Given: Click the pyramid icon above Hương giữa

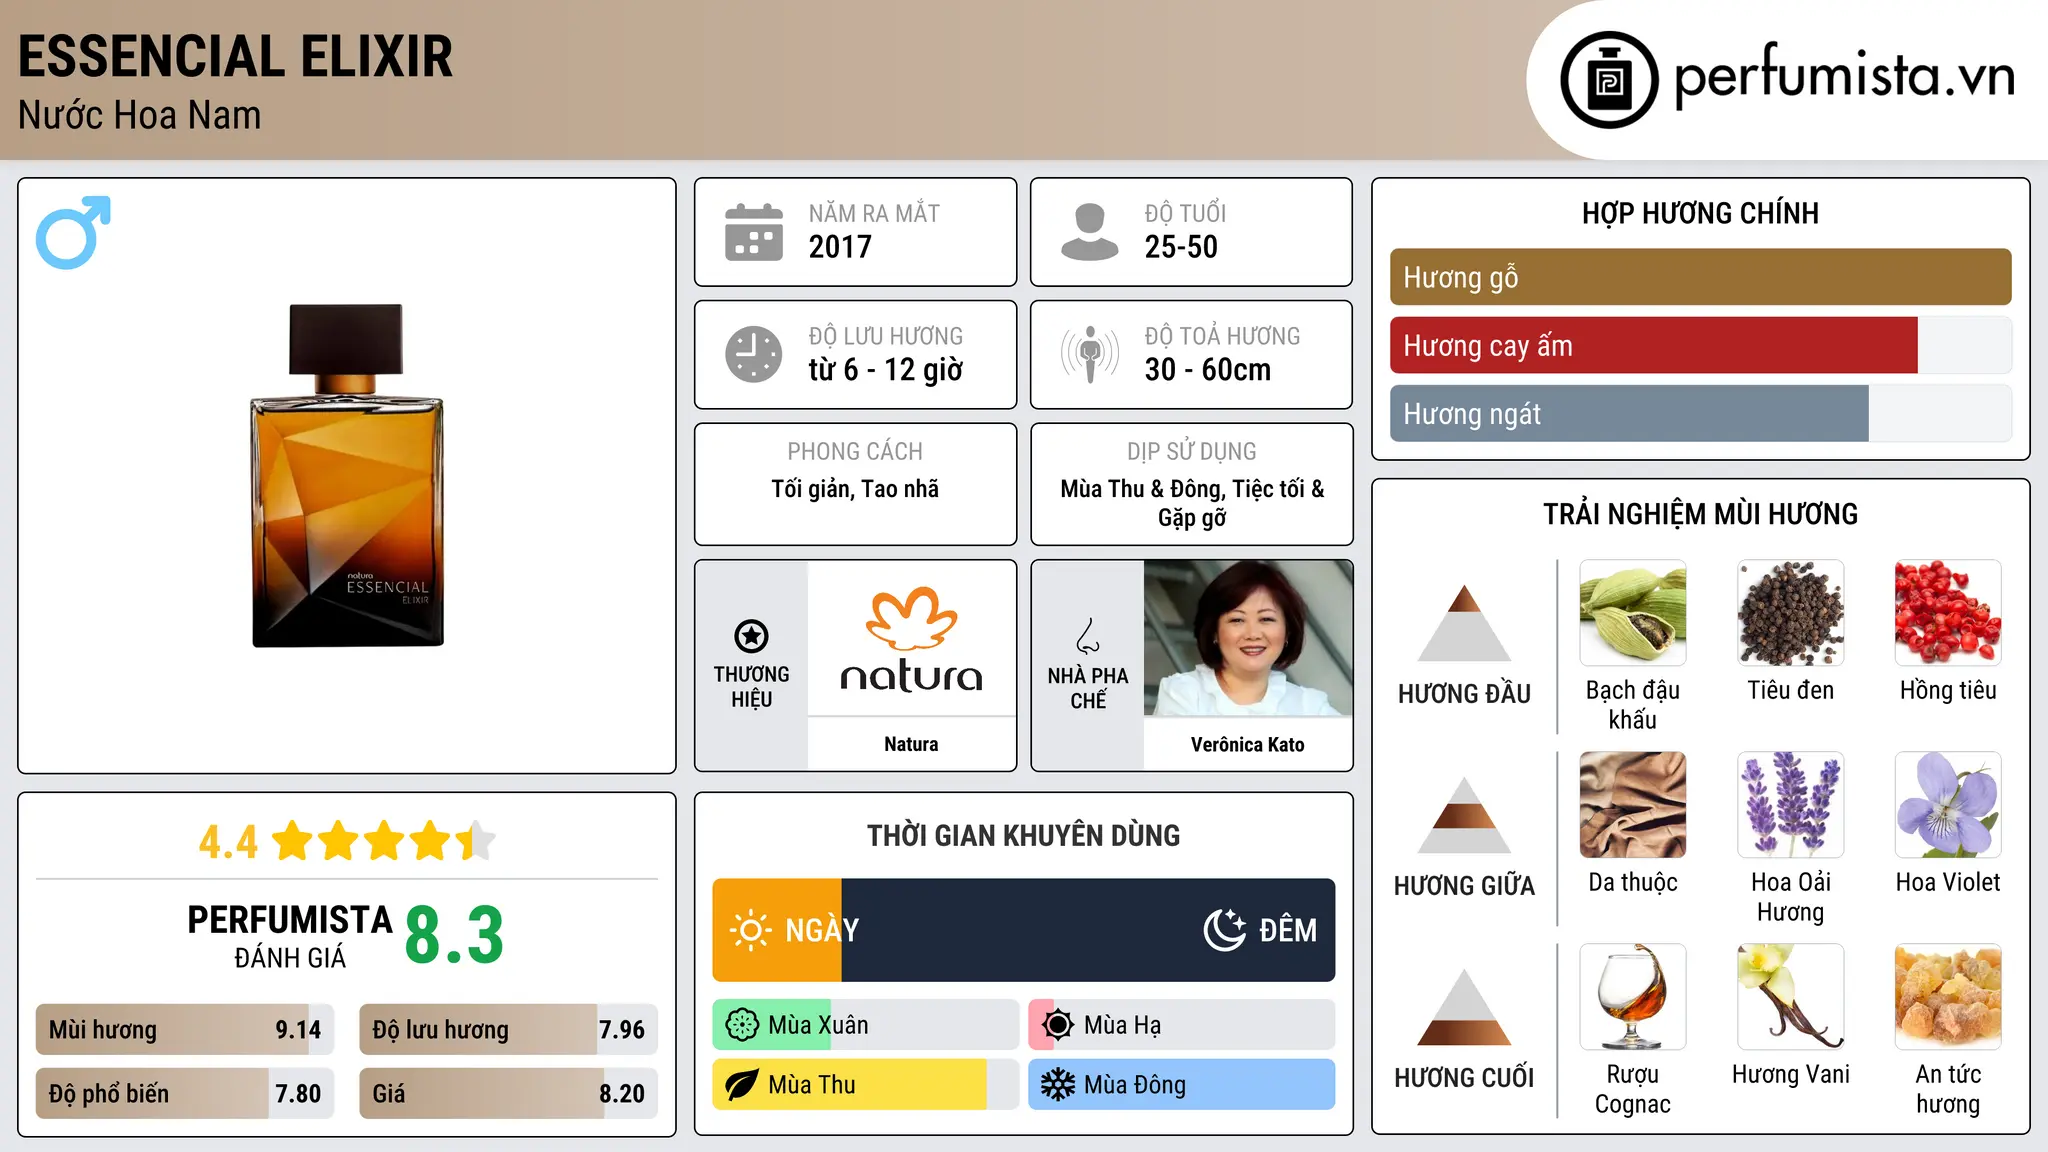Looking at the screenshot, I should click(1464, 815).
